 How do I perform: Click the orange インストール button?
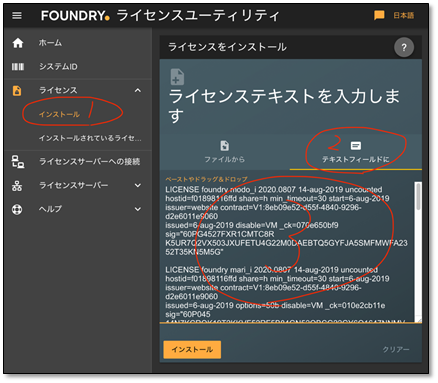(192, 349)
